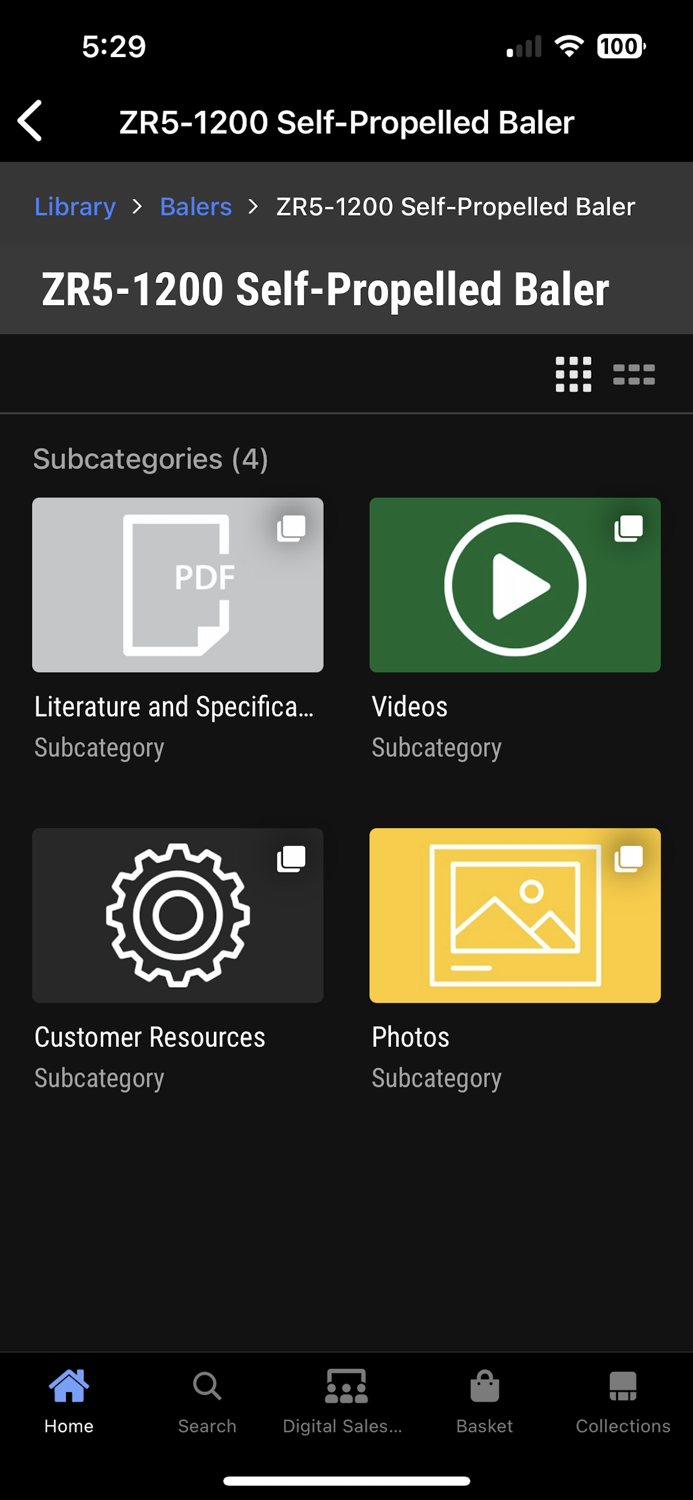Open Customer Resources gear thumbnail
Viewport: 693px width, 1500px height.
coord(177,915)
